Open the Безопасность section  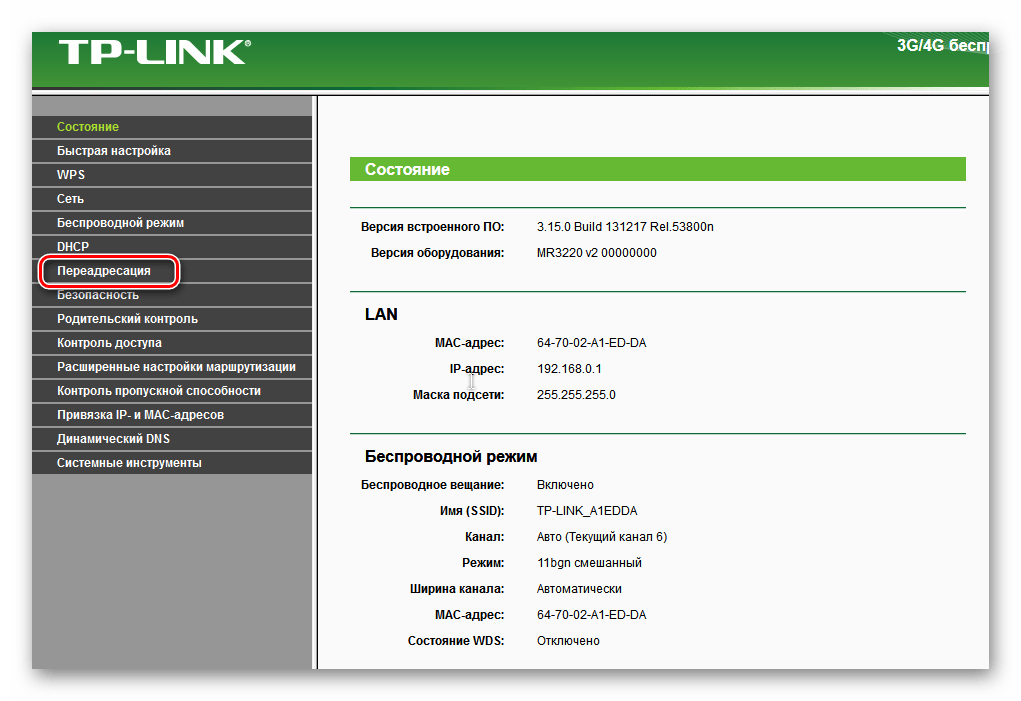point(98,295)
